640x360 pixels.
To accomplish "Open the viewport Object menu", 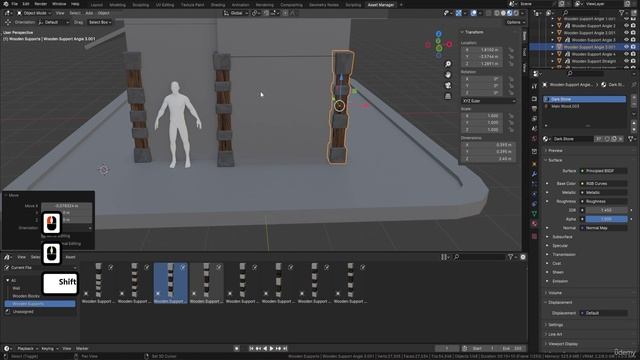I will [103, 13].
